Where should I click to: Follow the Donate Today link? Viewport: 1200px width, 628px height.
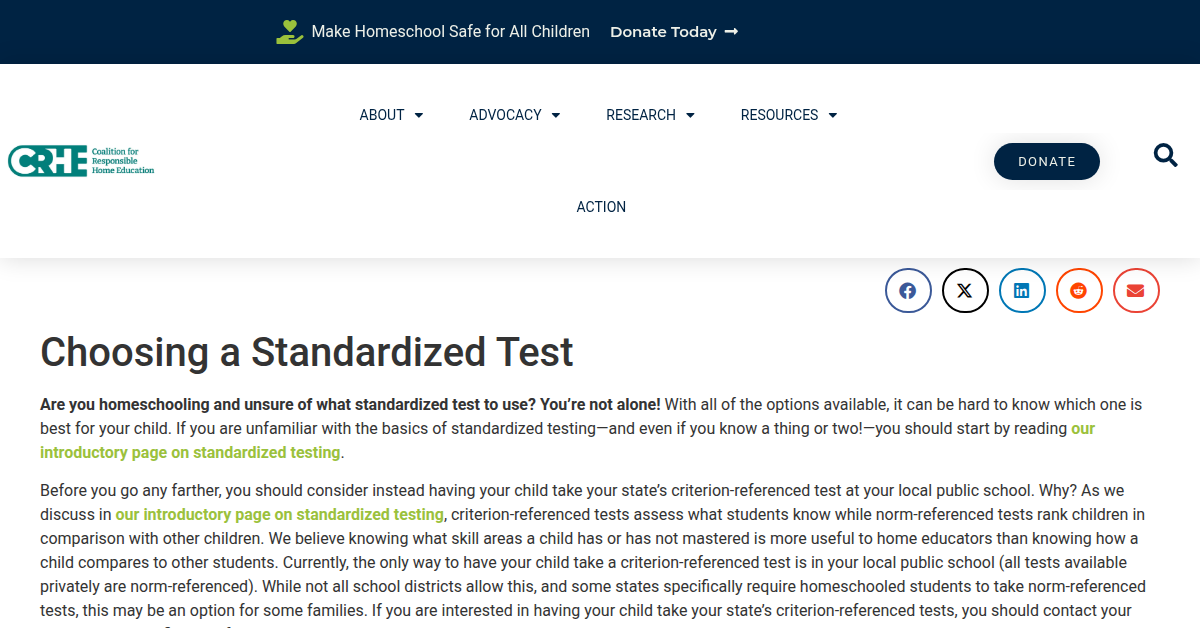(x=673, y=32)
